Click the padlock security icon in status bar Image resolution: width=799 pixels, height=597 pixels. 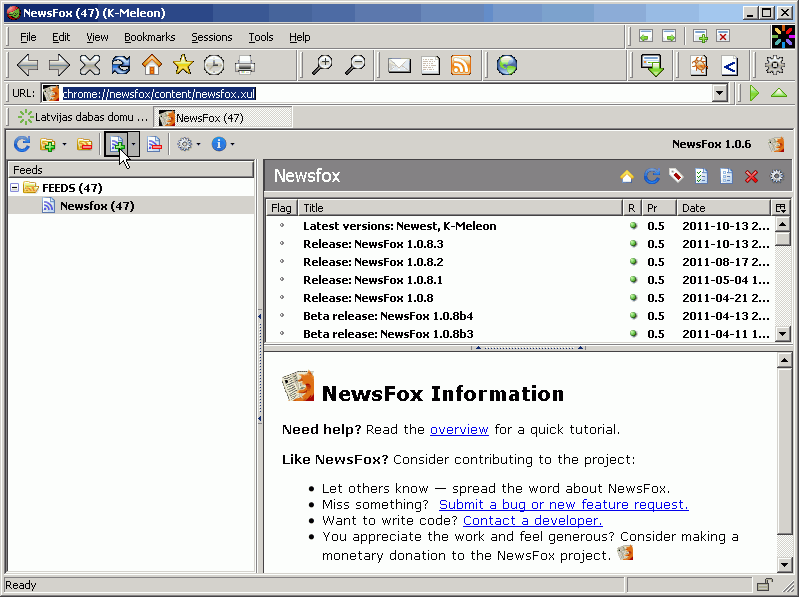pos(765,585)
